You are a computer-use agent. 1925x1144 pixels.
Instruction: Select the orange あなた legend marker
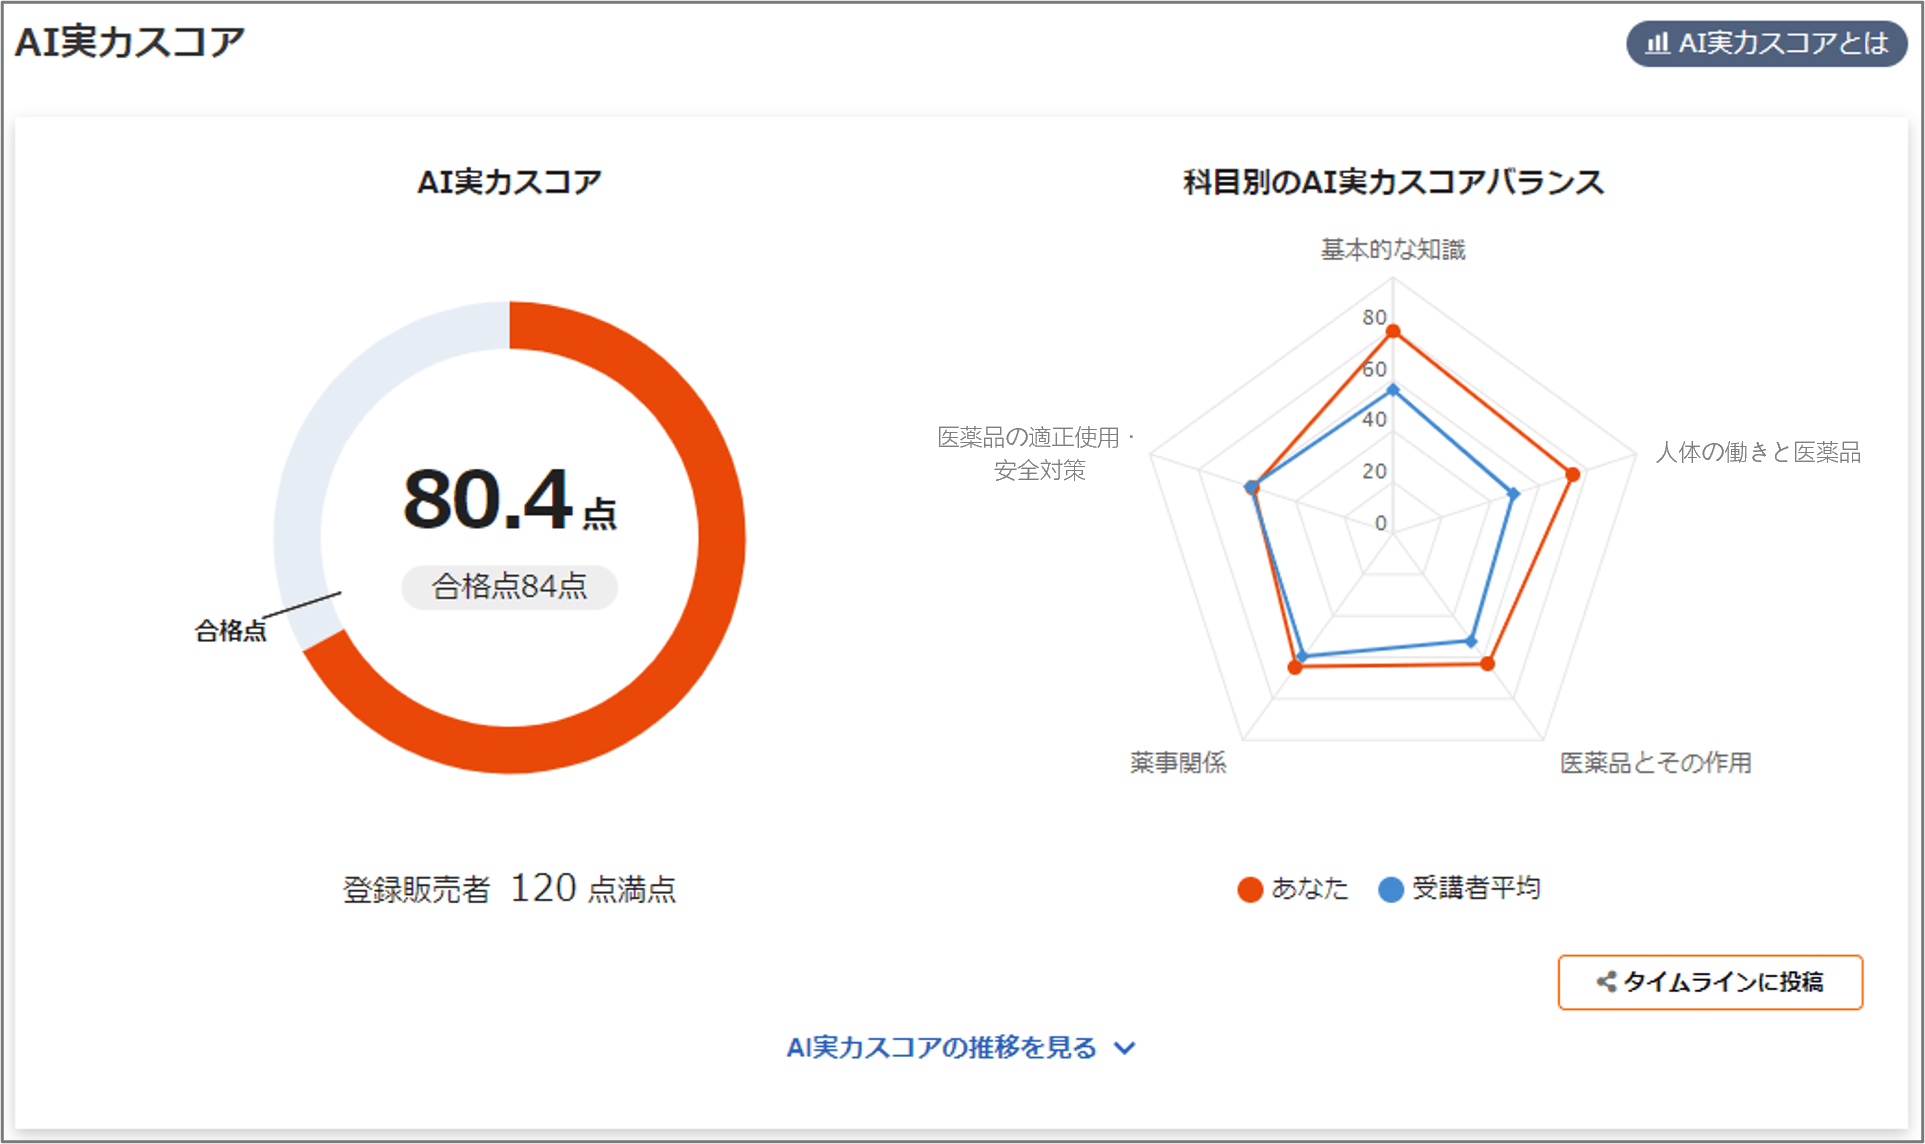(x=1251, y=888)
